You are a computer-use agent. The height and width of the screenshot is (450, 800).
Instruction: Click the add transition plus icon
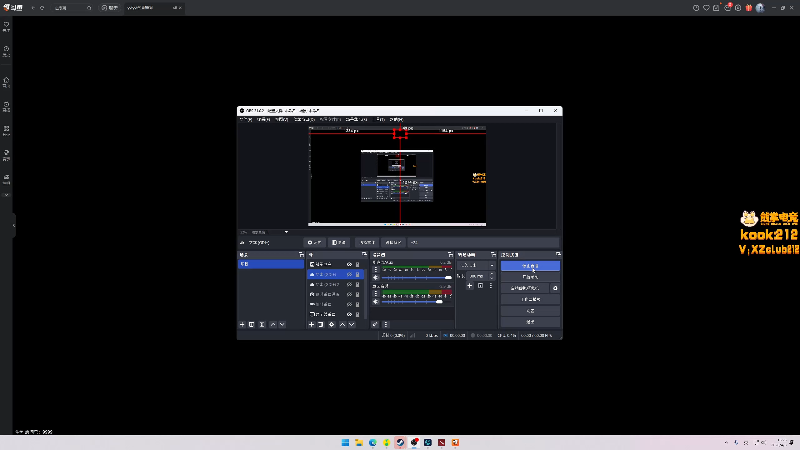click(469, 286)
